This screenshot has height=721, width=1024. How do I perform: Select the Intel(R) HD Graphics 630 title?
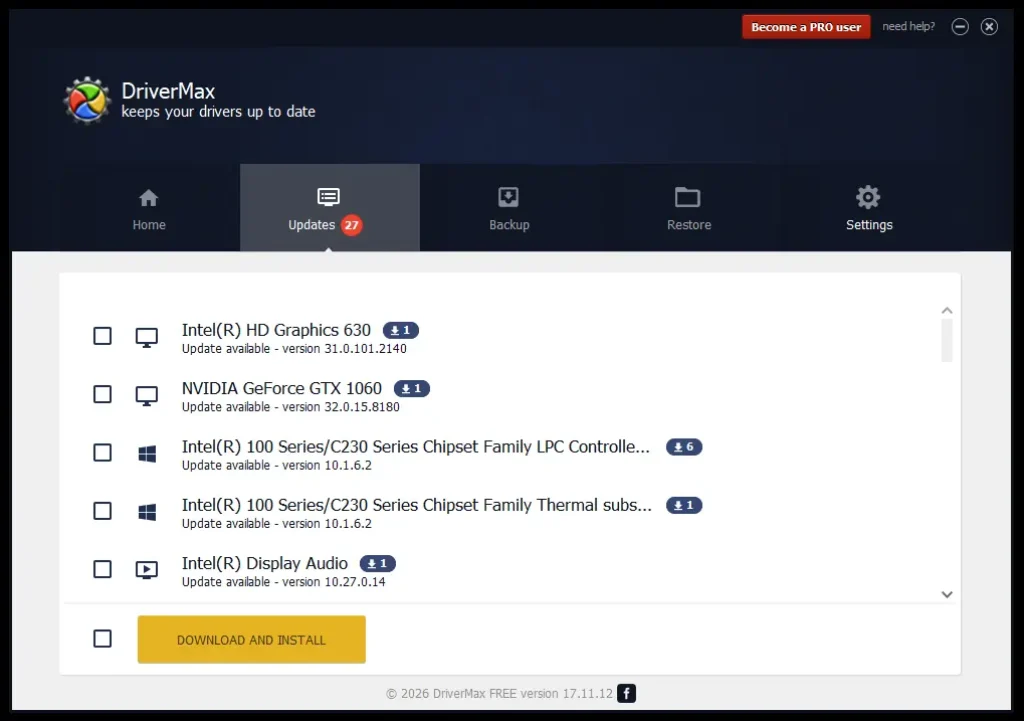pos(276,330)
